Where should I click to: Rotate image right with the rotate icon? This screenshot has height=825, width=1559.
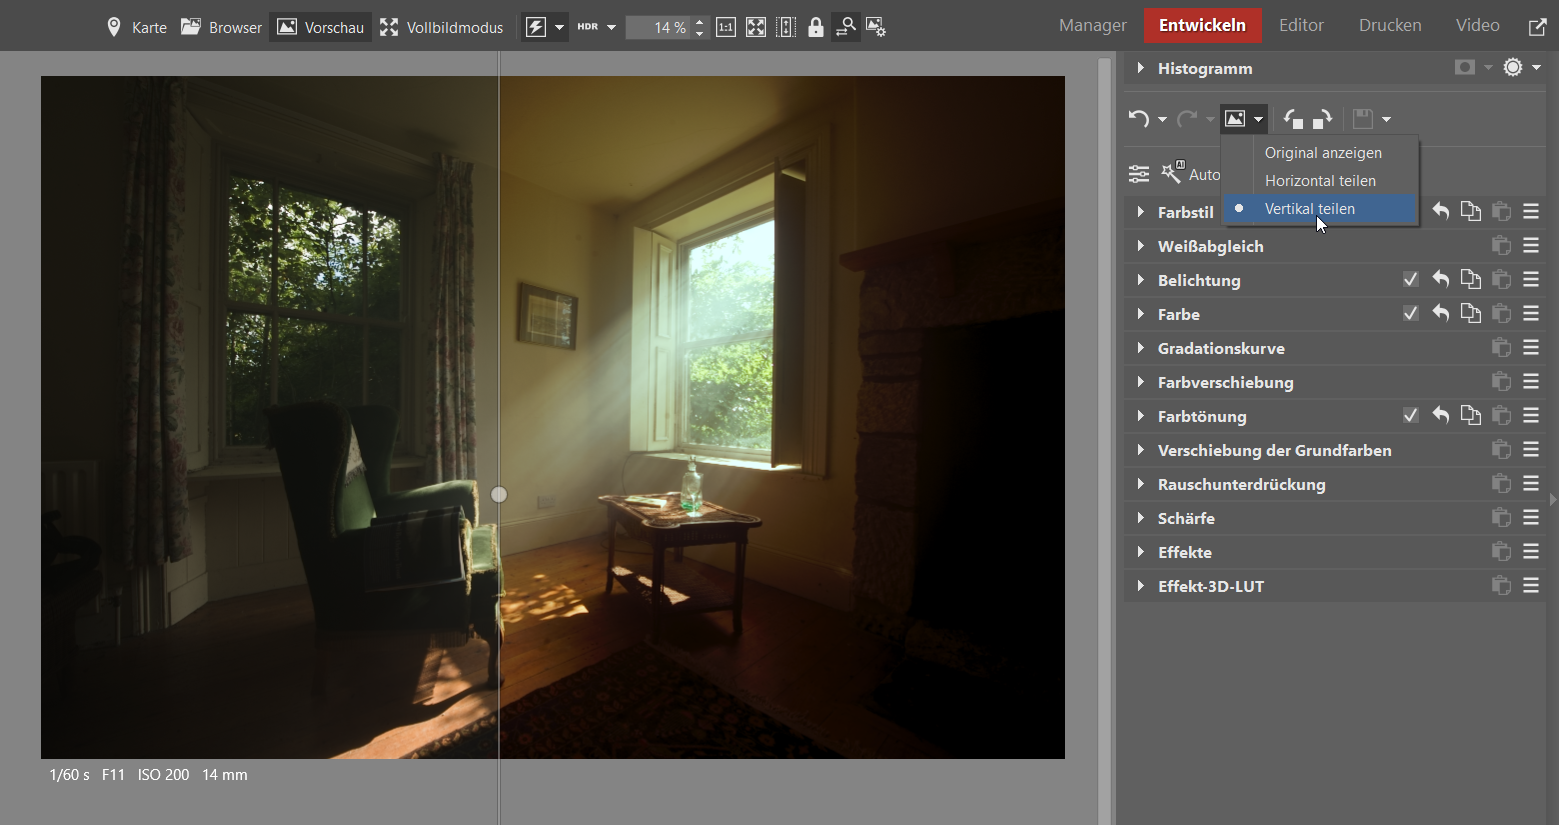click(1322, 119)
